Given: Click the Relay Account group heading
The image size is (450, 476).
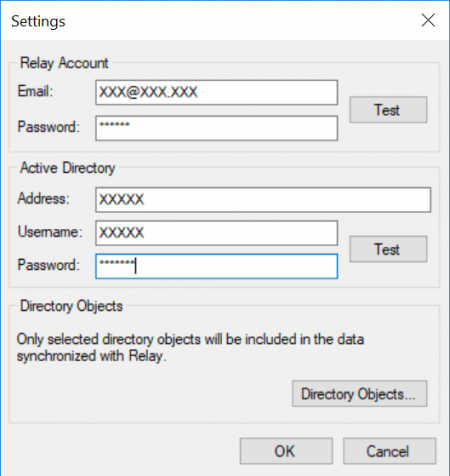Looking at the screenshot, I should click(x=64, y=63).
